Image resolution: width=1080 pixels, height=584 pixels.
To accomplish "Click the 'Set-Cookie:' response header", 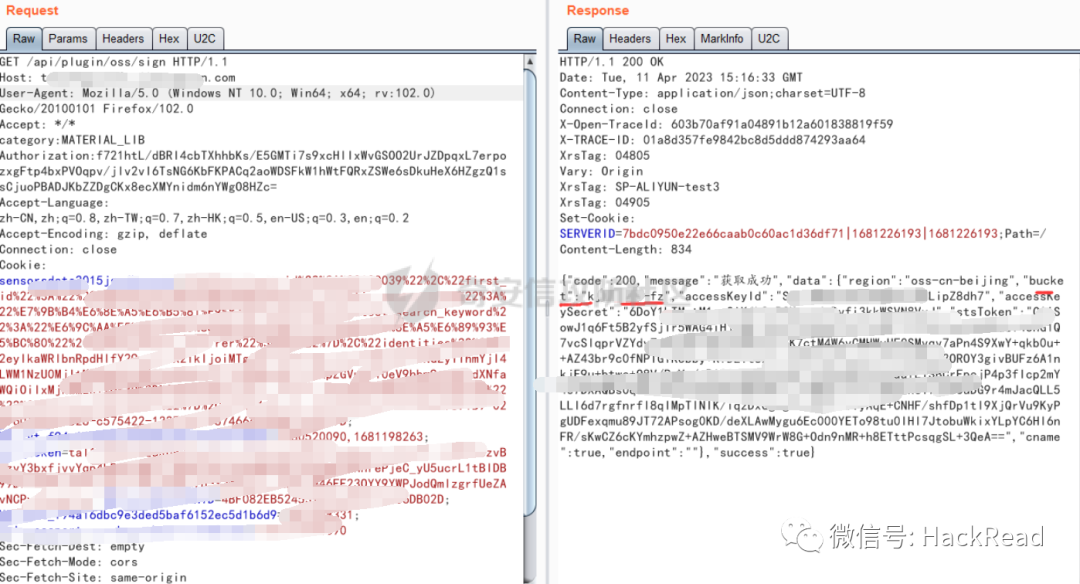I will click(x=596, y=218).
